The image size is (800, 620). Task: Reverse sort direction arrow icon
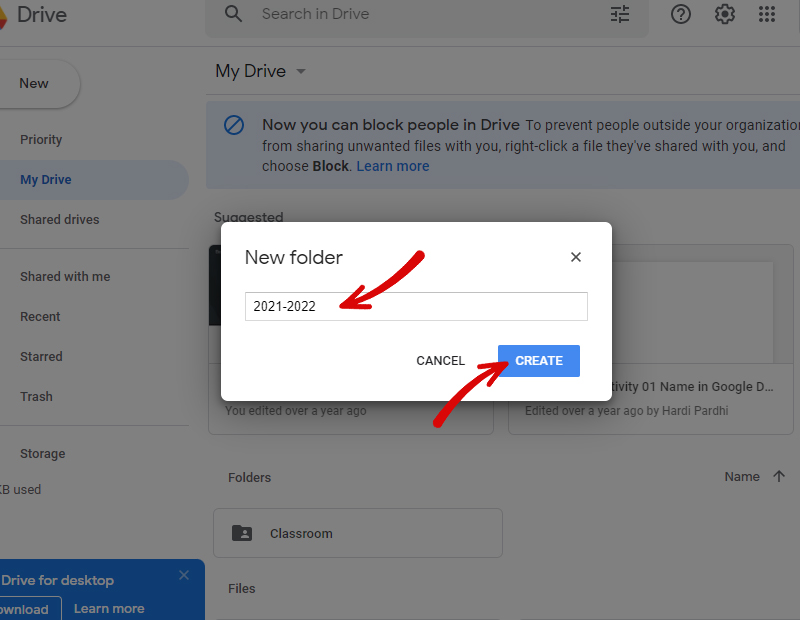click(779, 477)
